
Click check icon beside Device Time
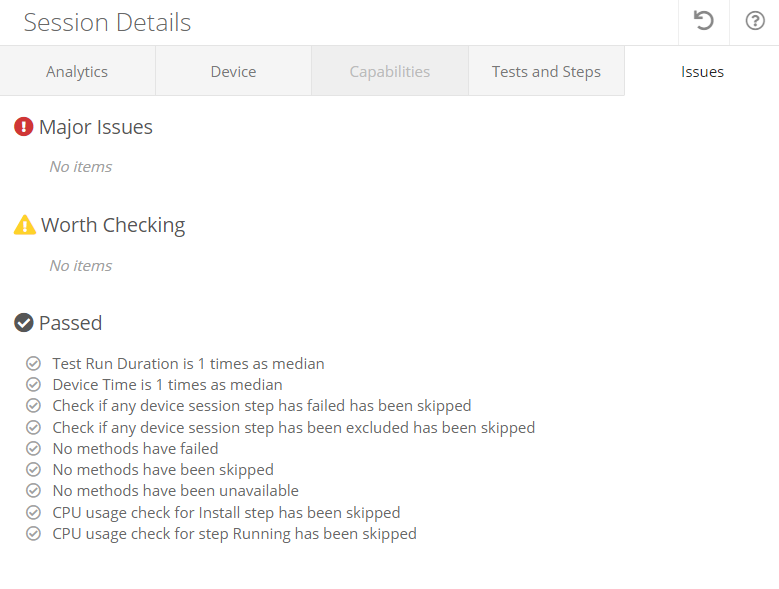click(x=34, y=385)
